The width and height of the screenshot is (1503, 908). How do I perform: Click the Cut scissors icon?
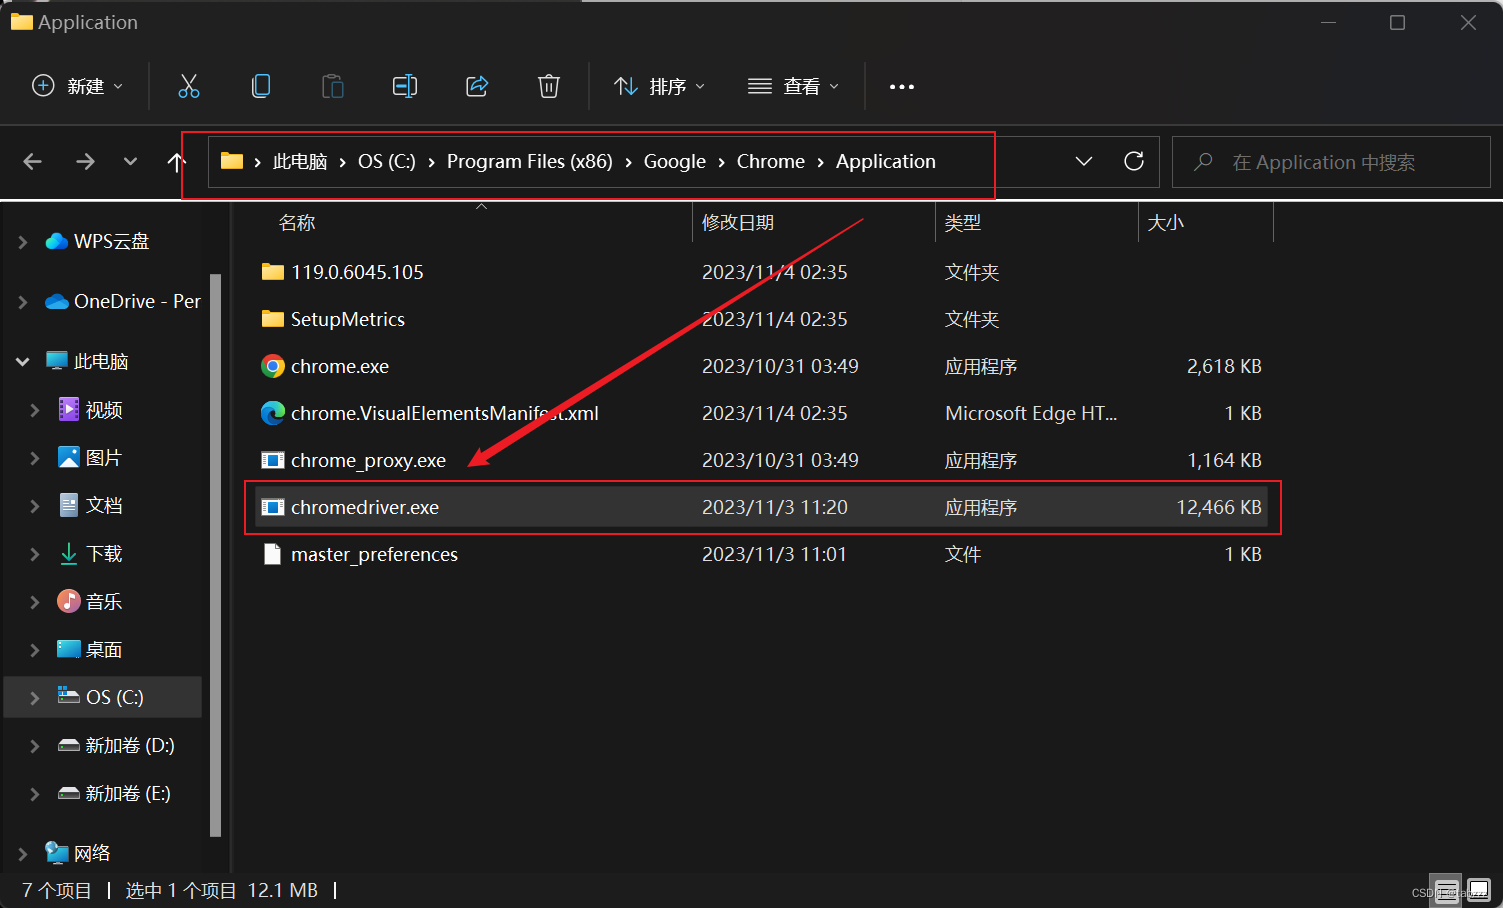[189, 86]
